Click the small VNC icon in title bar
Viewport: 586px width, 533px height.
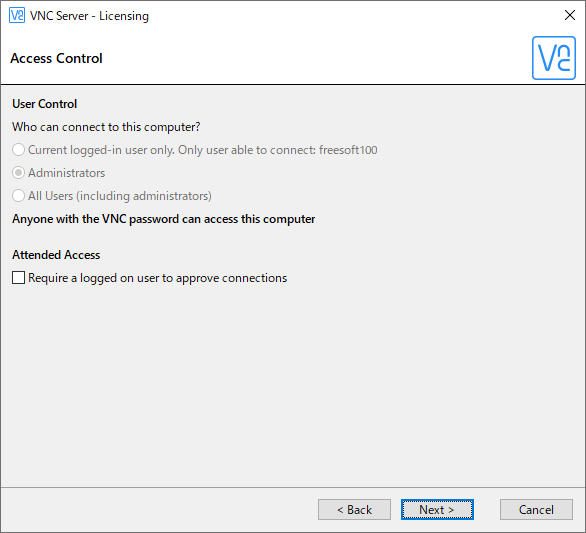click(17, 15)
